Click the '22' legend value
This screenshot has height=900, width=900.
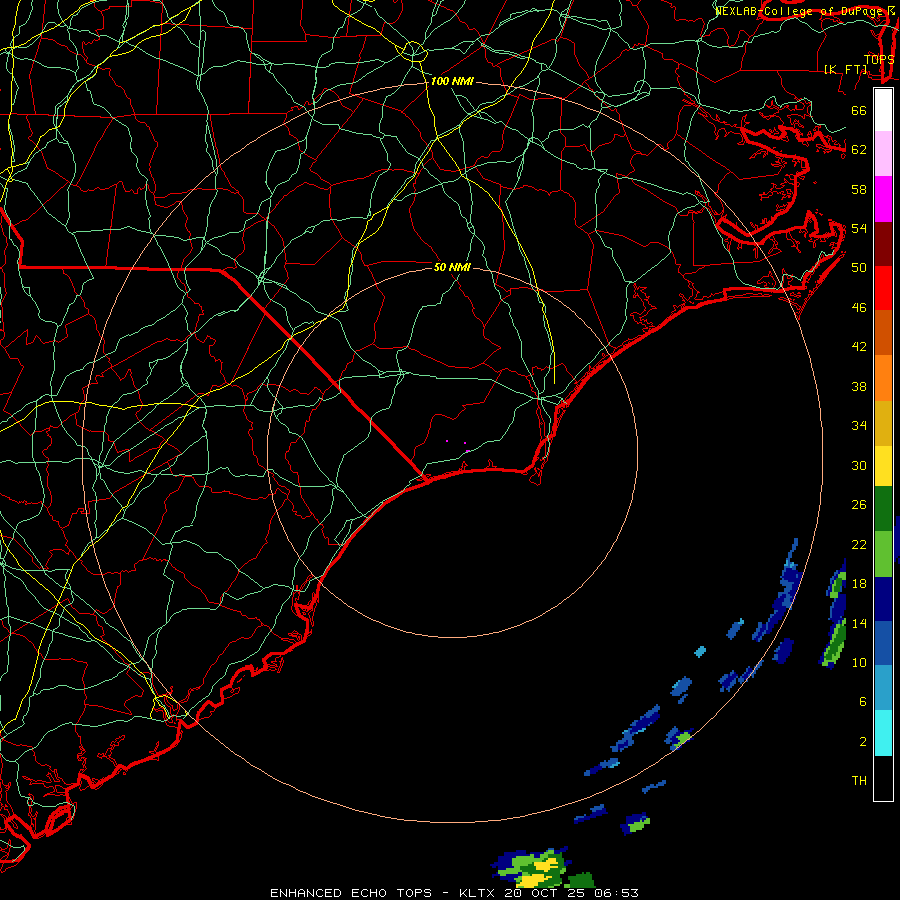[859, 545]
